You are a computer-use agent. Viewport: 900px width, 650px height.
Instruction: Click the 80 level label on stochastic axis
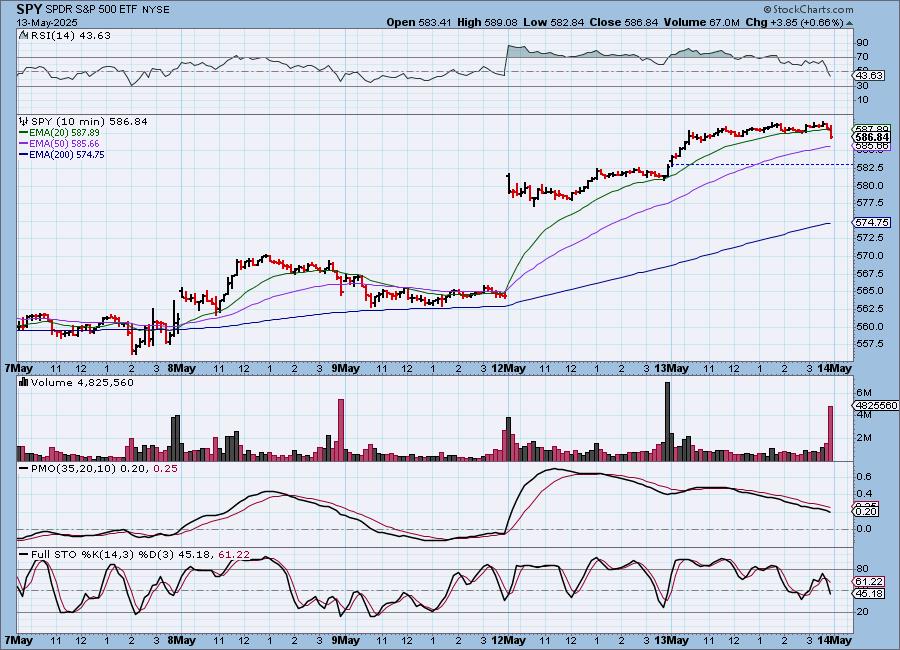tap(862, 569)
